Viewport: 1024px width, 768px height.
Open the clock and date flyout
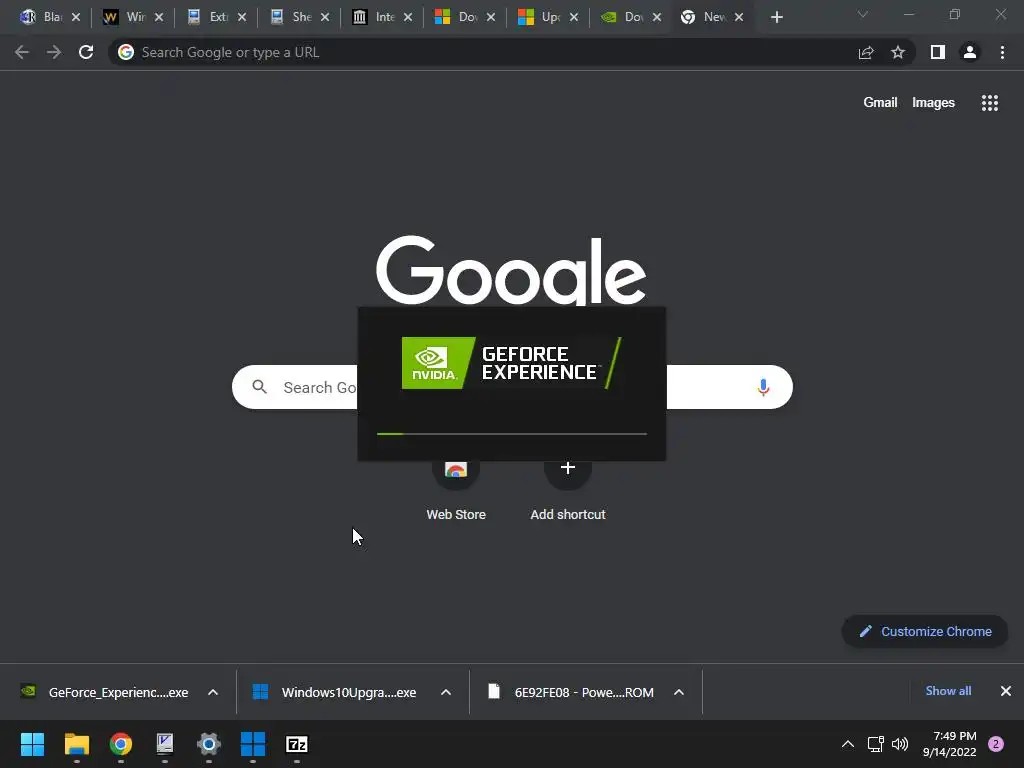[949, 744]
